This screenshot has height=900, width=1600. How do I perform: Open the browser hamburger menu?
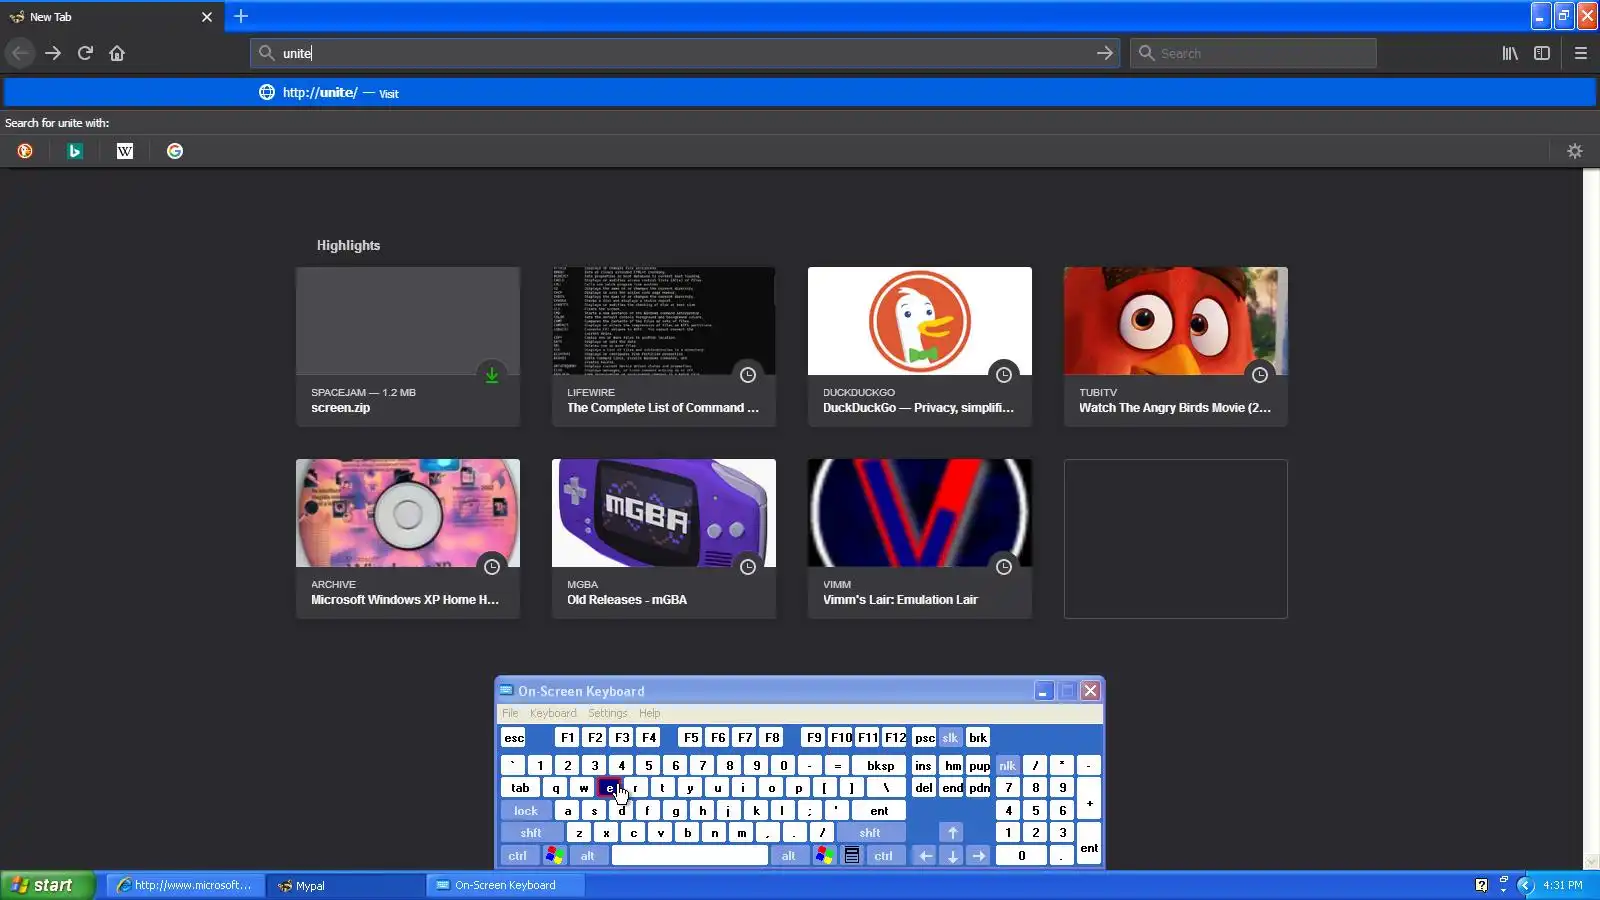click(1581, 53)
